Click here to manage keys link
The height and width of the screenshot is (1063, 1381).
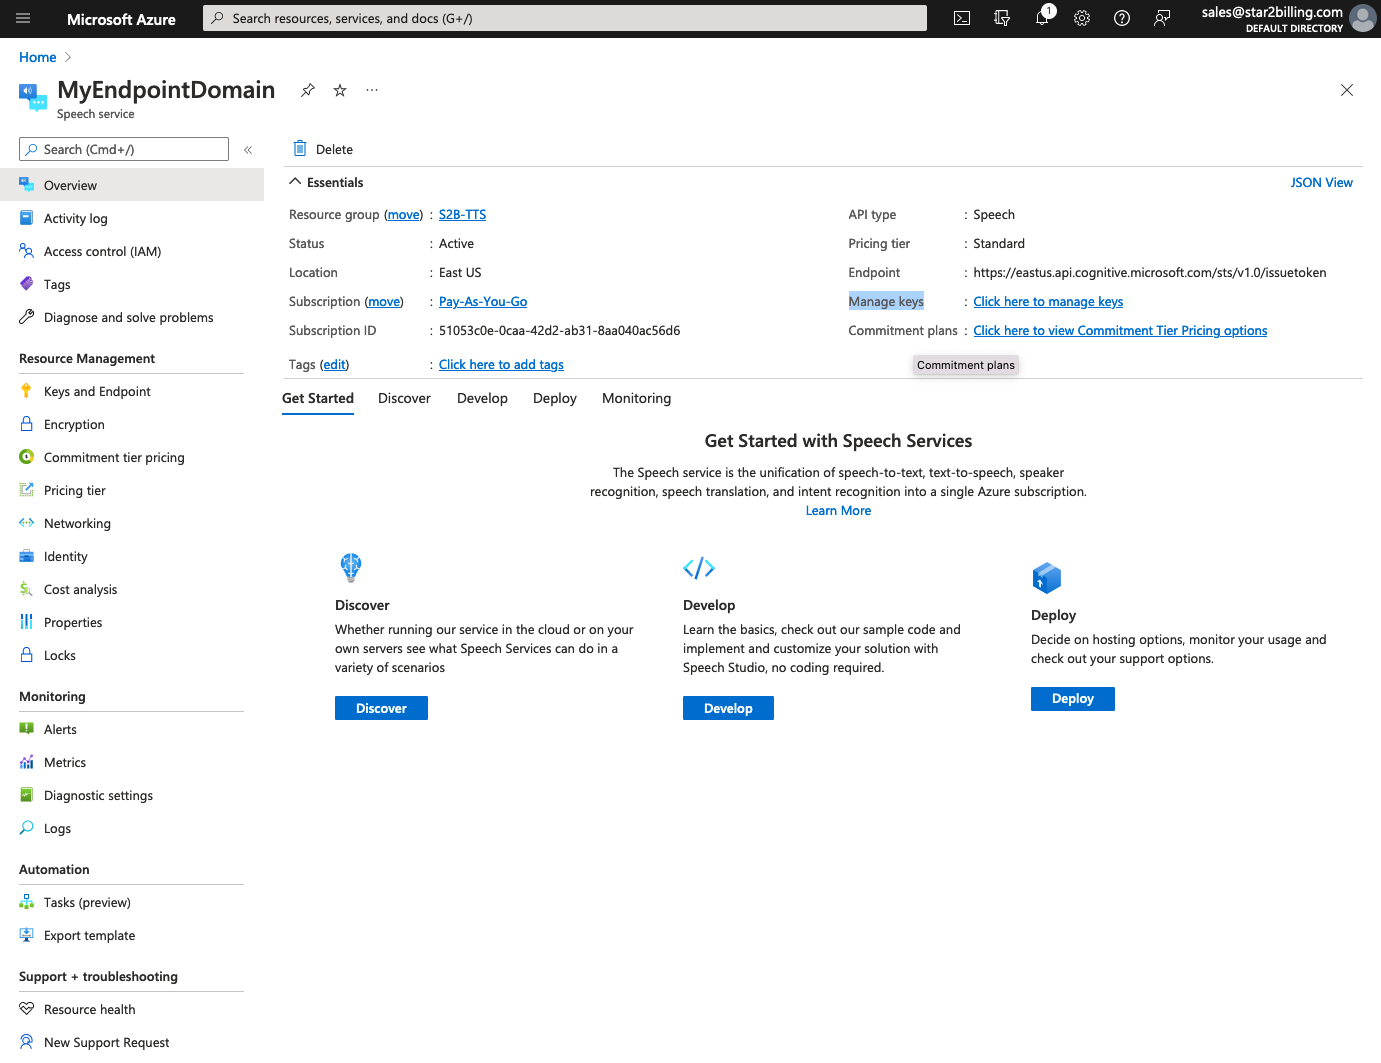click(1048, 301)
